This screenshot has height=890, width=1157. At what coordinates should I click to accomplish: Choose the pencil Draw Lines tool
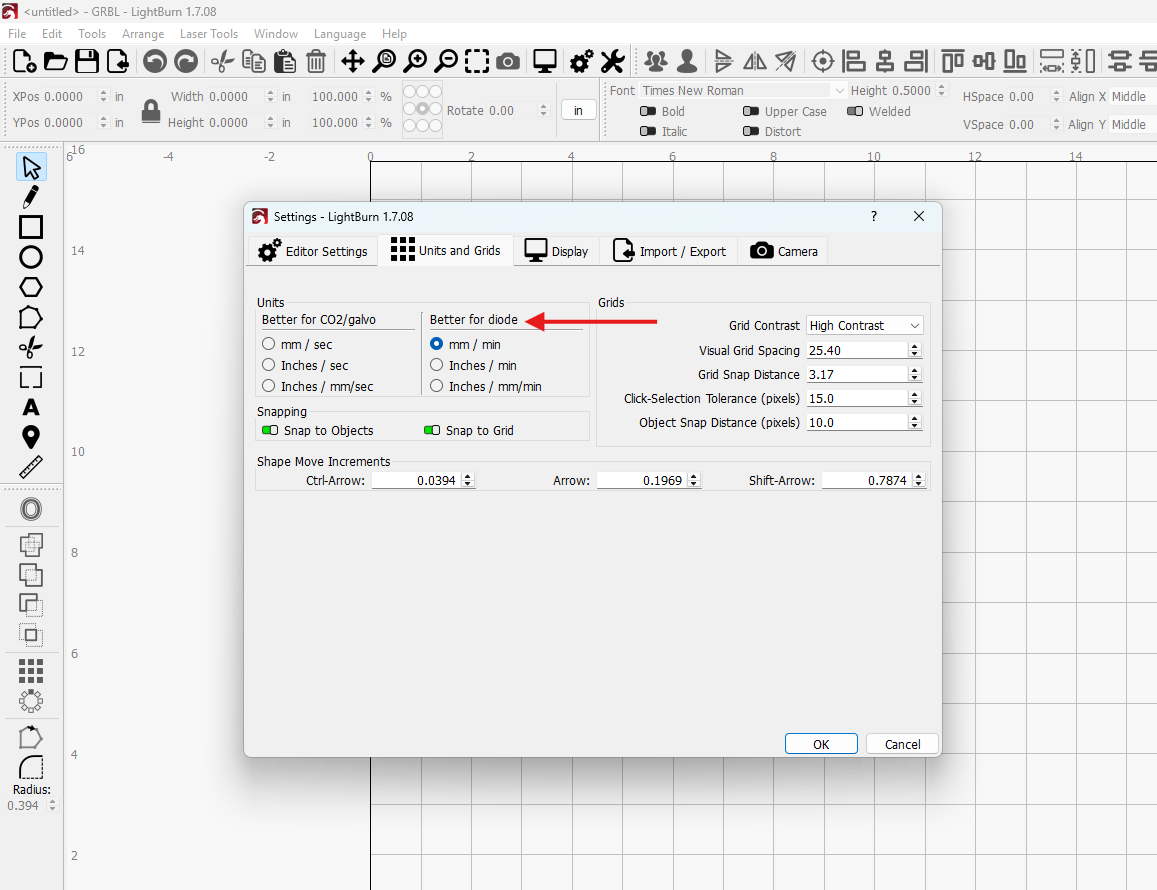[30, 197]
